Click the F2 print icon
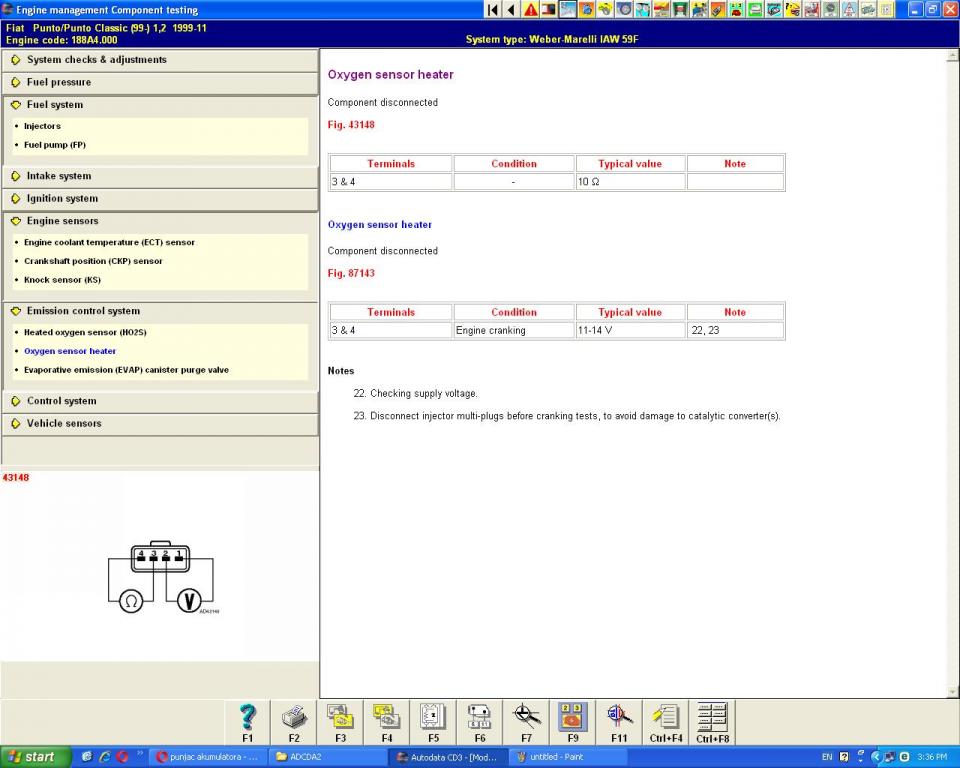The image size is (960, 768). (294, 723)
